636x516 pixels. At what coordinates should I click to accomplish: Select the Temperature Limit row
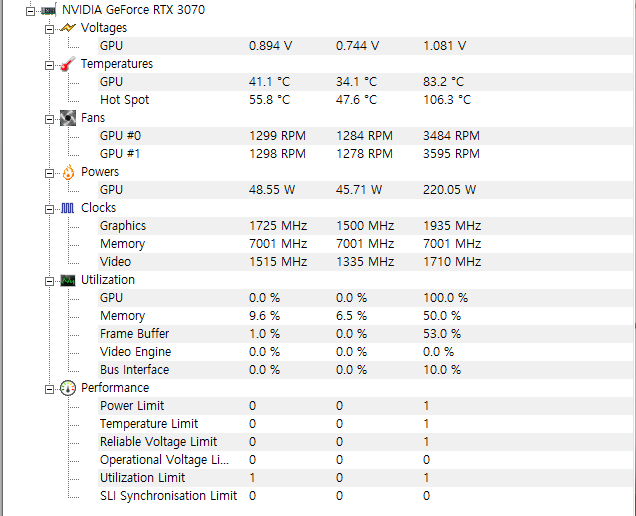tap(365, 424)
